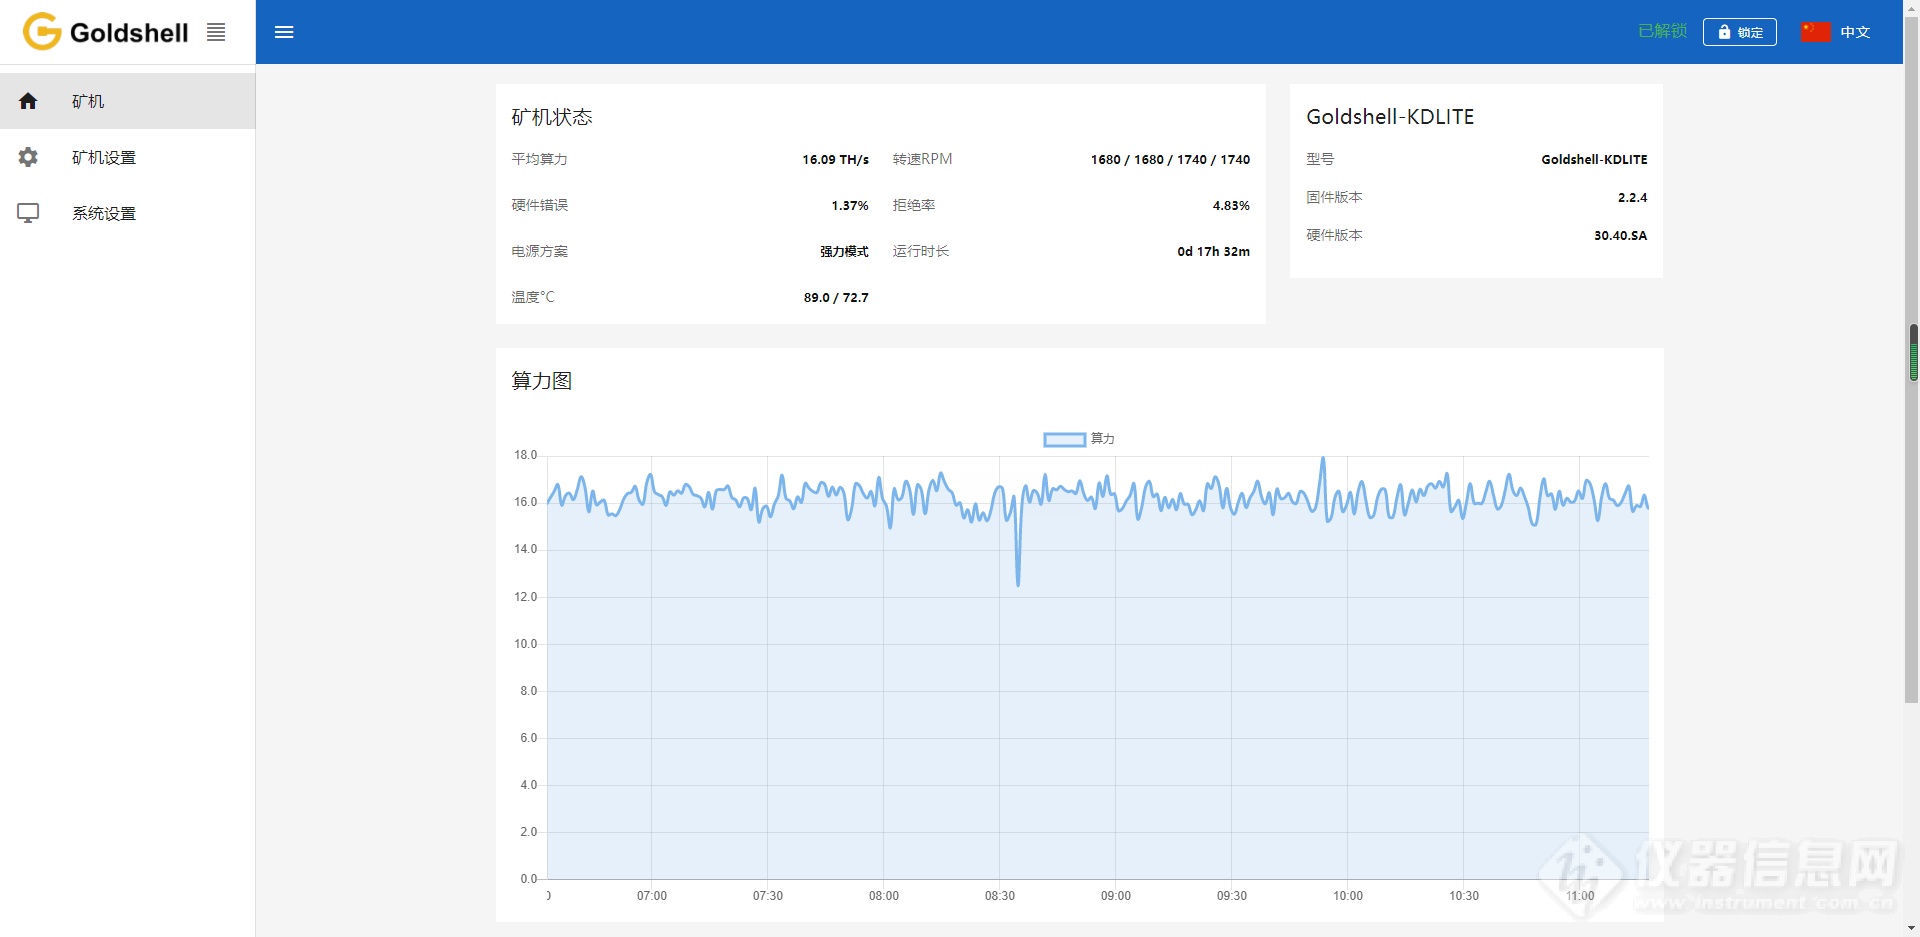Click the hashrate peak near 10:00 on chart
Viewport: 1920px width, 937px height.
pos(1323,459)
